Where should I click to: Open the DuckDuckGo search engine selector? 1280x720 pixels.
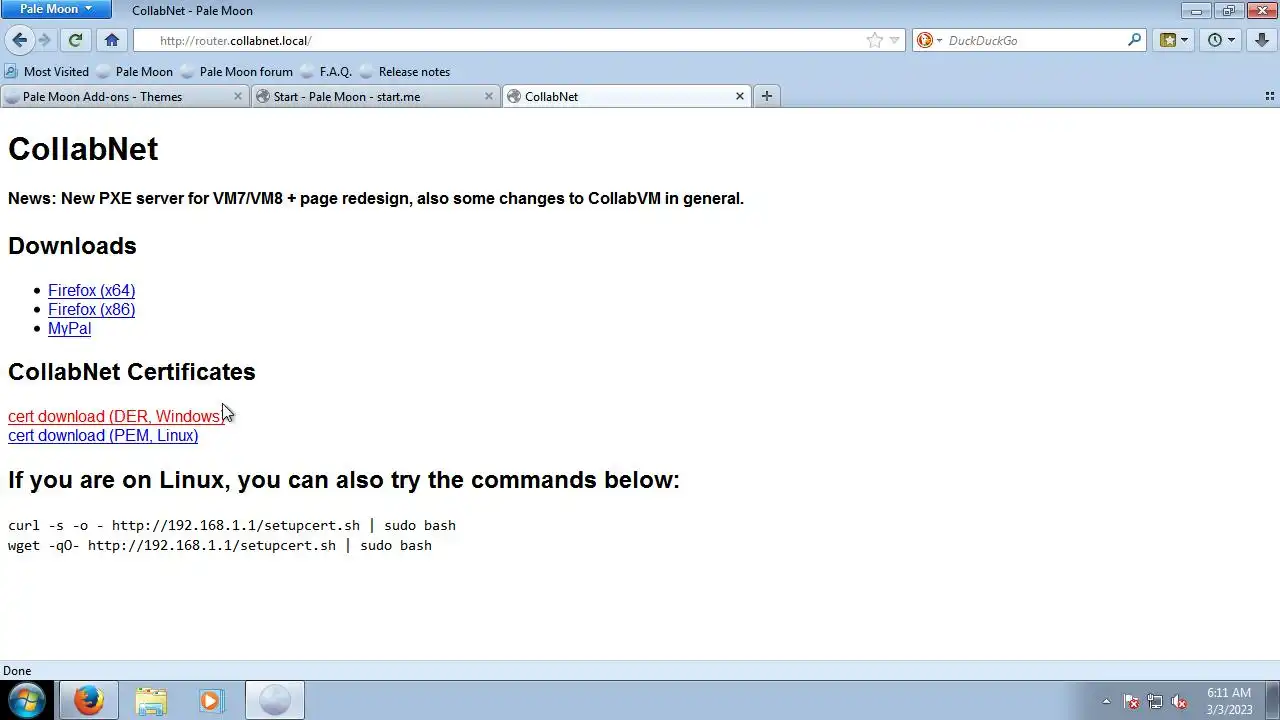click(930, 40)
